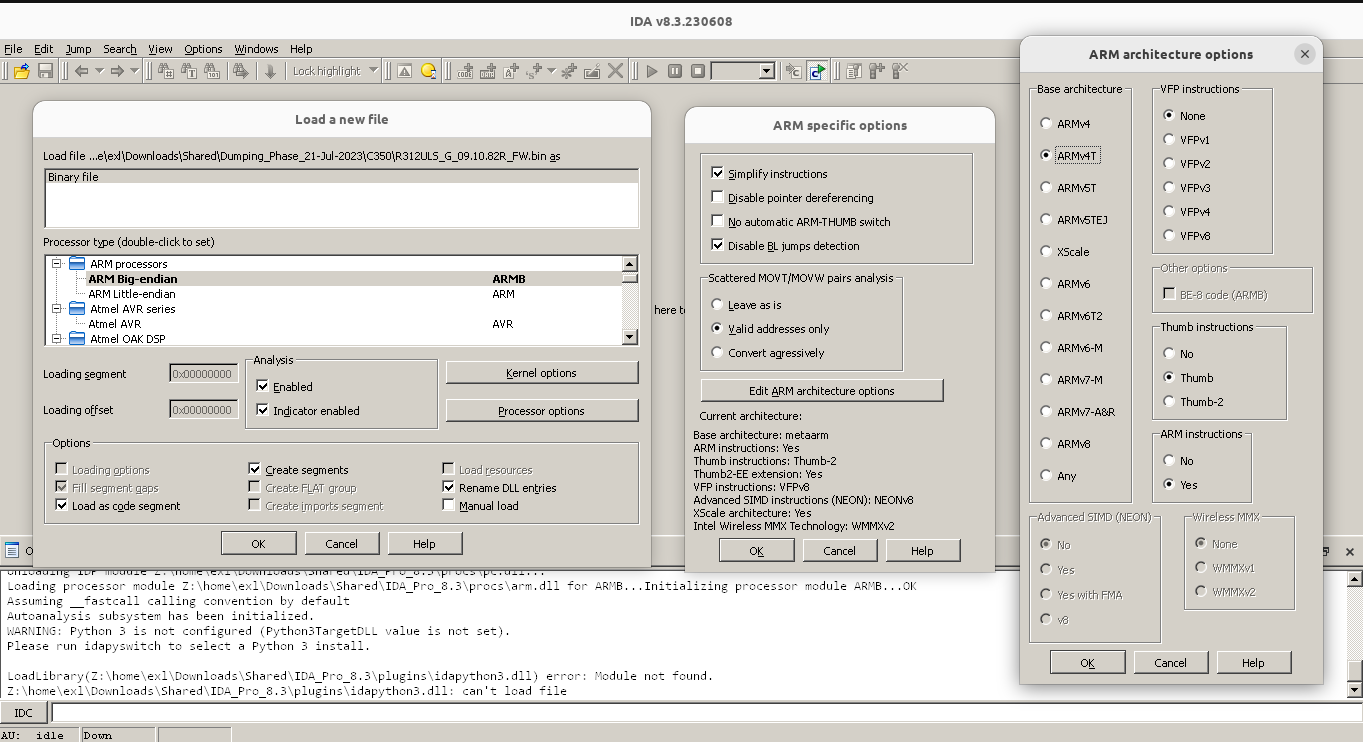Viewport: 1363px width, 742px height.
Task: Click the asterisk plus array icon
Action: coord(569,71)
